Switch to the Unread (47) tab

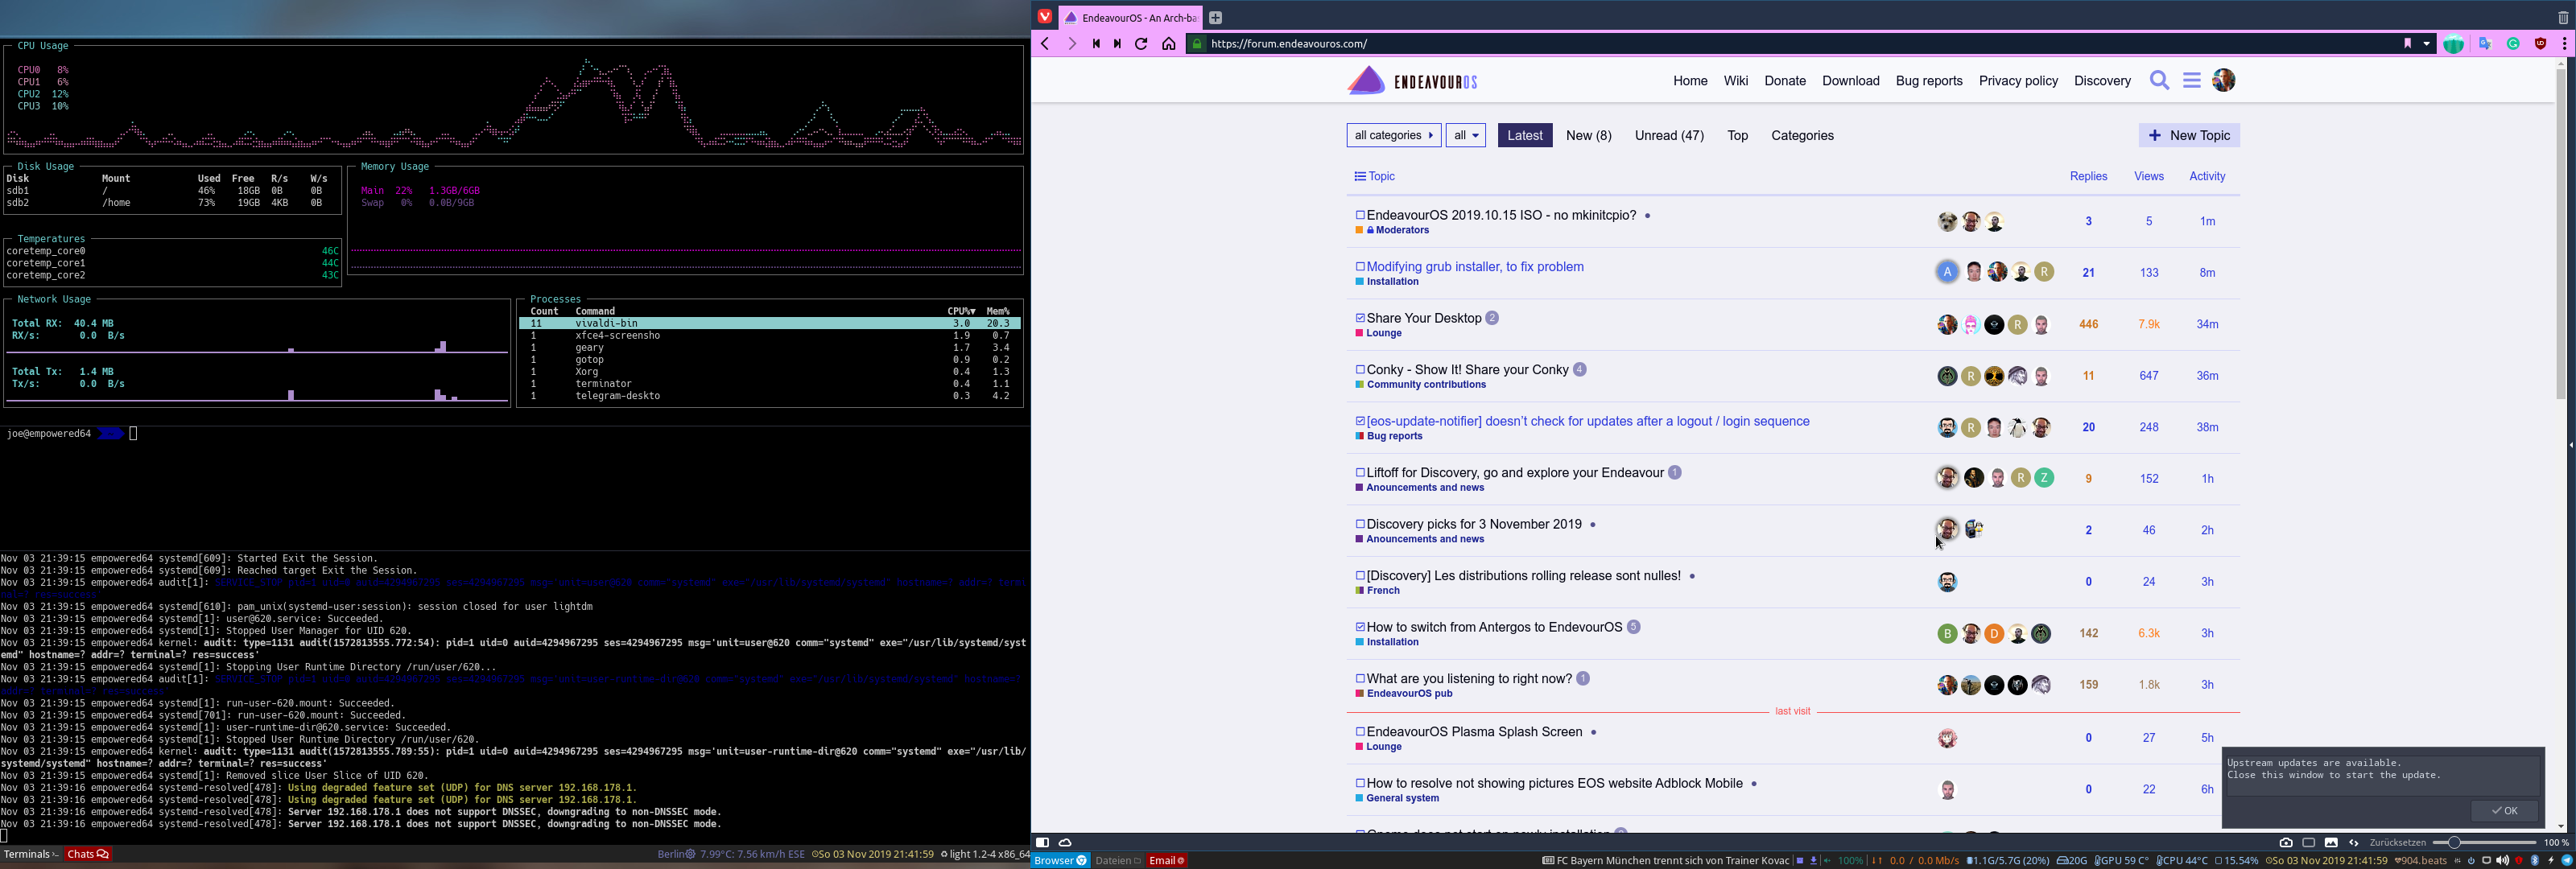tap(1669, 136)
